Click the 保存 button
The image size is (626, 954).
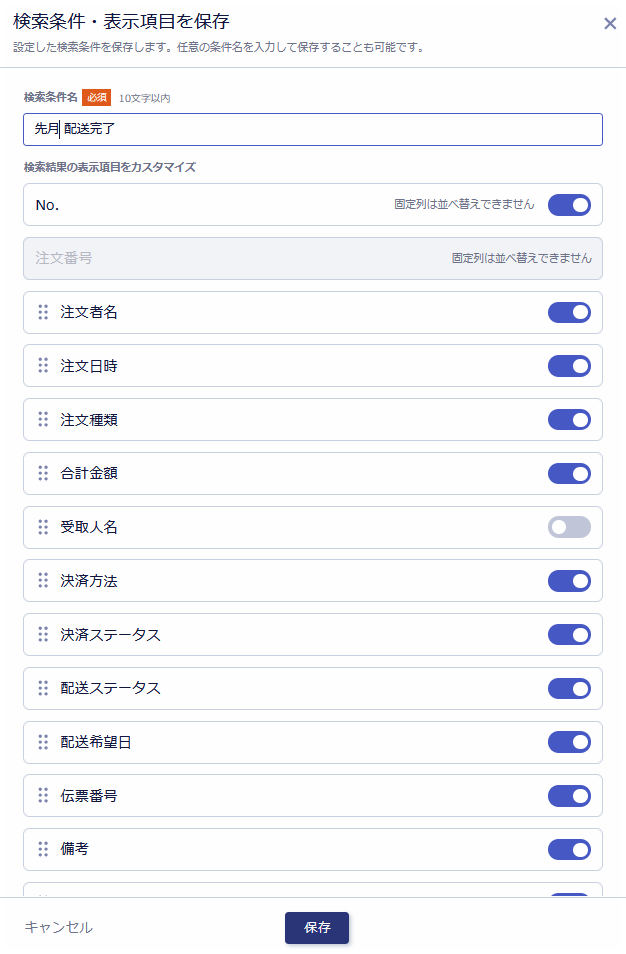[x=317, y=928]
